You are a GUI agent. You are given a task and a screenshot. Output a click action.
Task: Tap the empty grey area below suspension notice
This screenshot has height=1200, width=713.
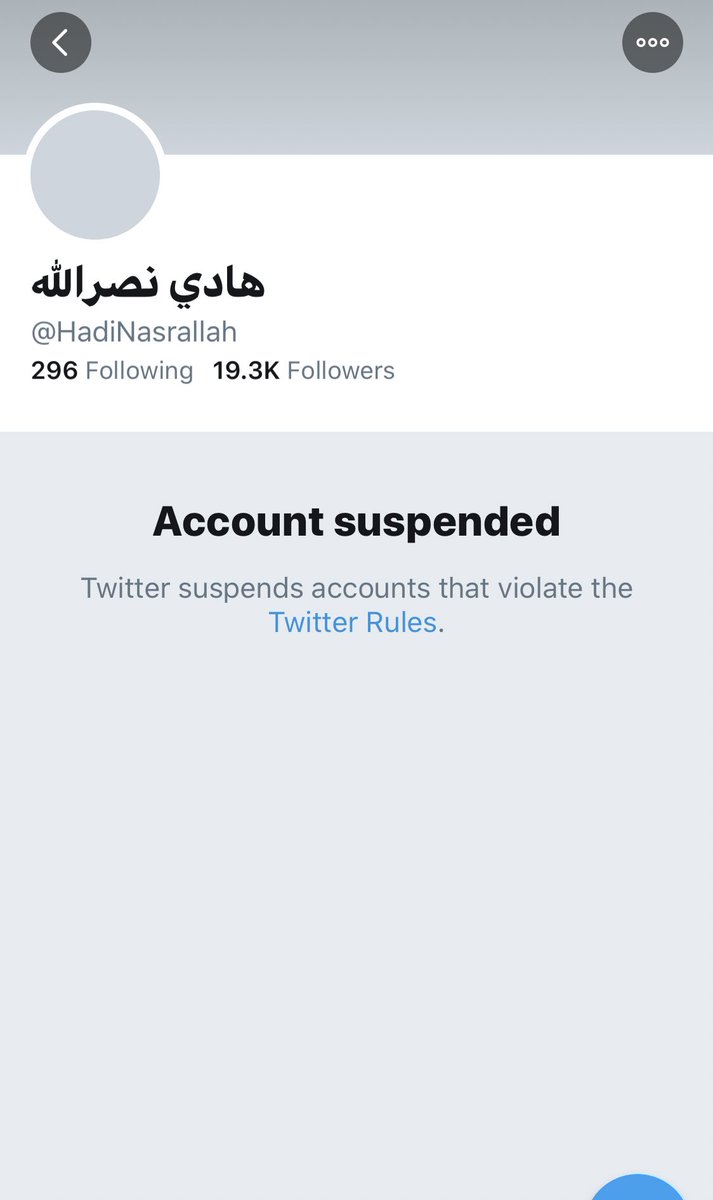[356, 880]
